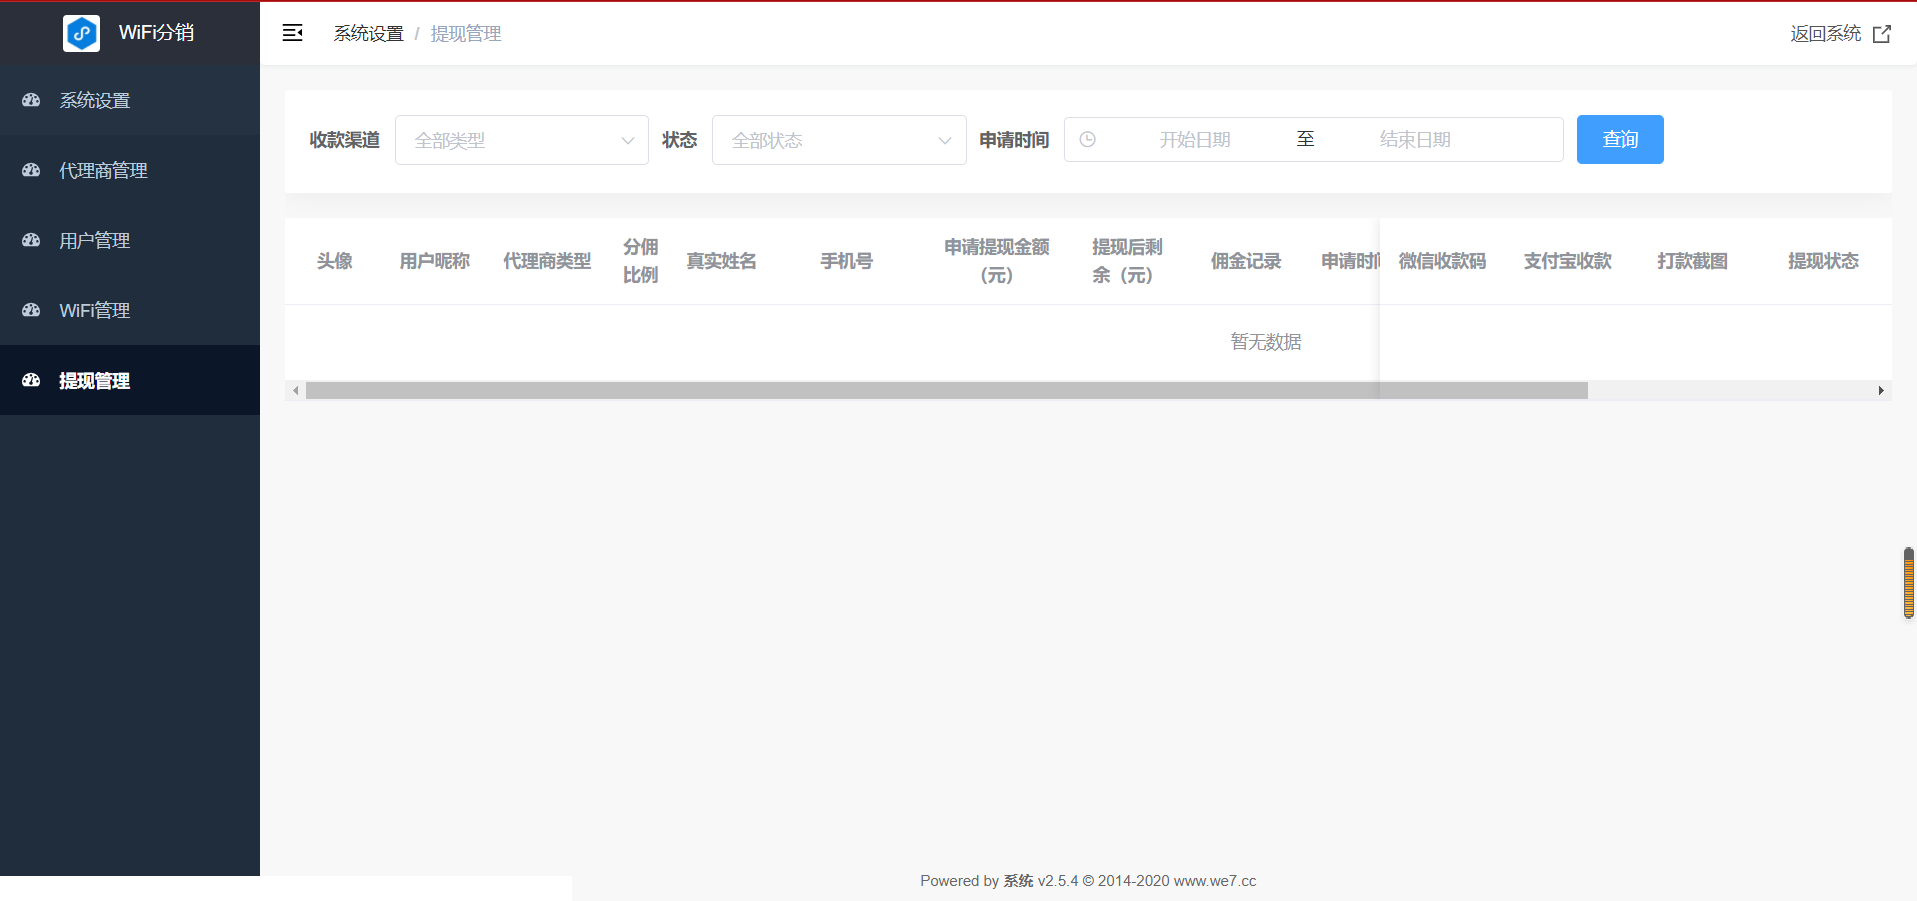Click the dashboard icon beside WiFi管理
1917x901 pixels.
pos(31,310)
